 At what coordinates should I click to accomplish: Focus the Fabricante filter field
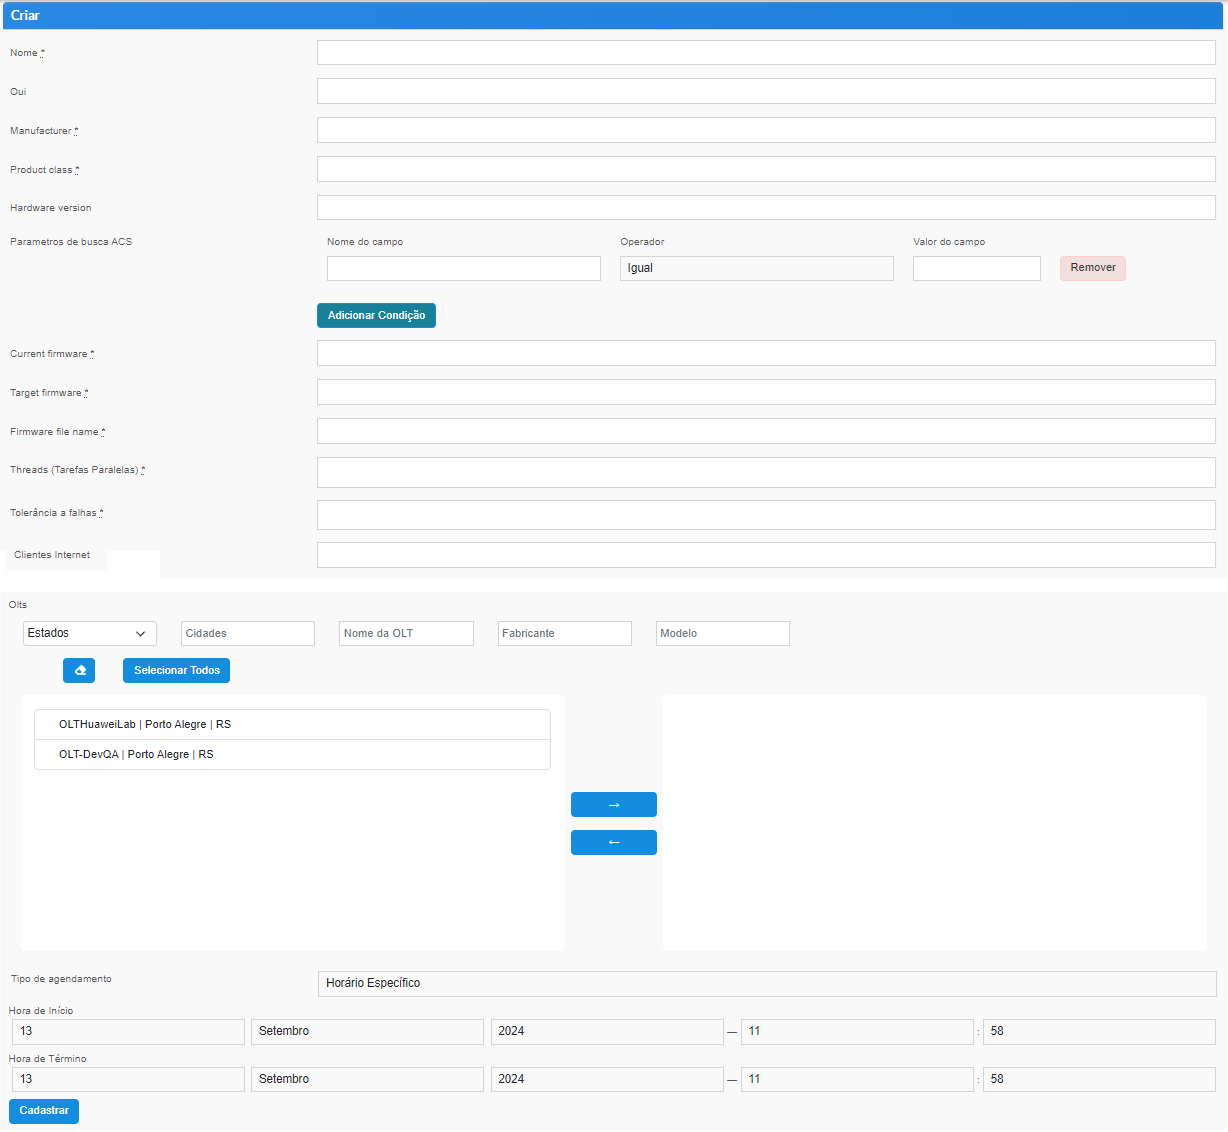coord(564,634)
